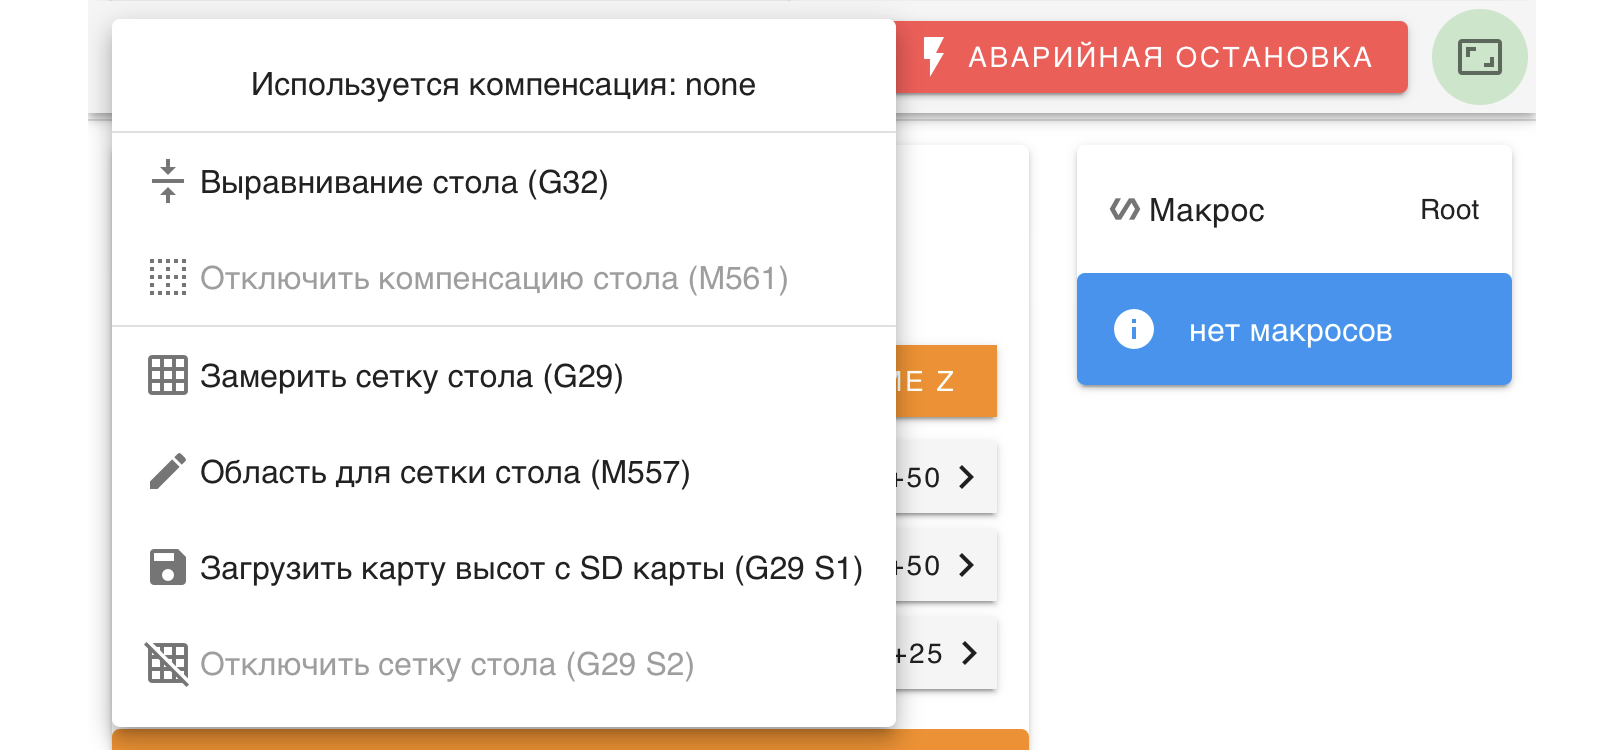Choose Замерить сетку стола (G29)

(x=411, y=376)
